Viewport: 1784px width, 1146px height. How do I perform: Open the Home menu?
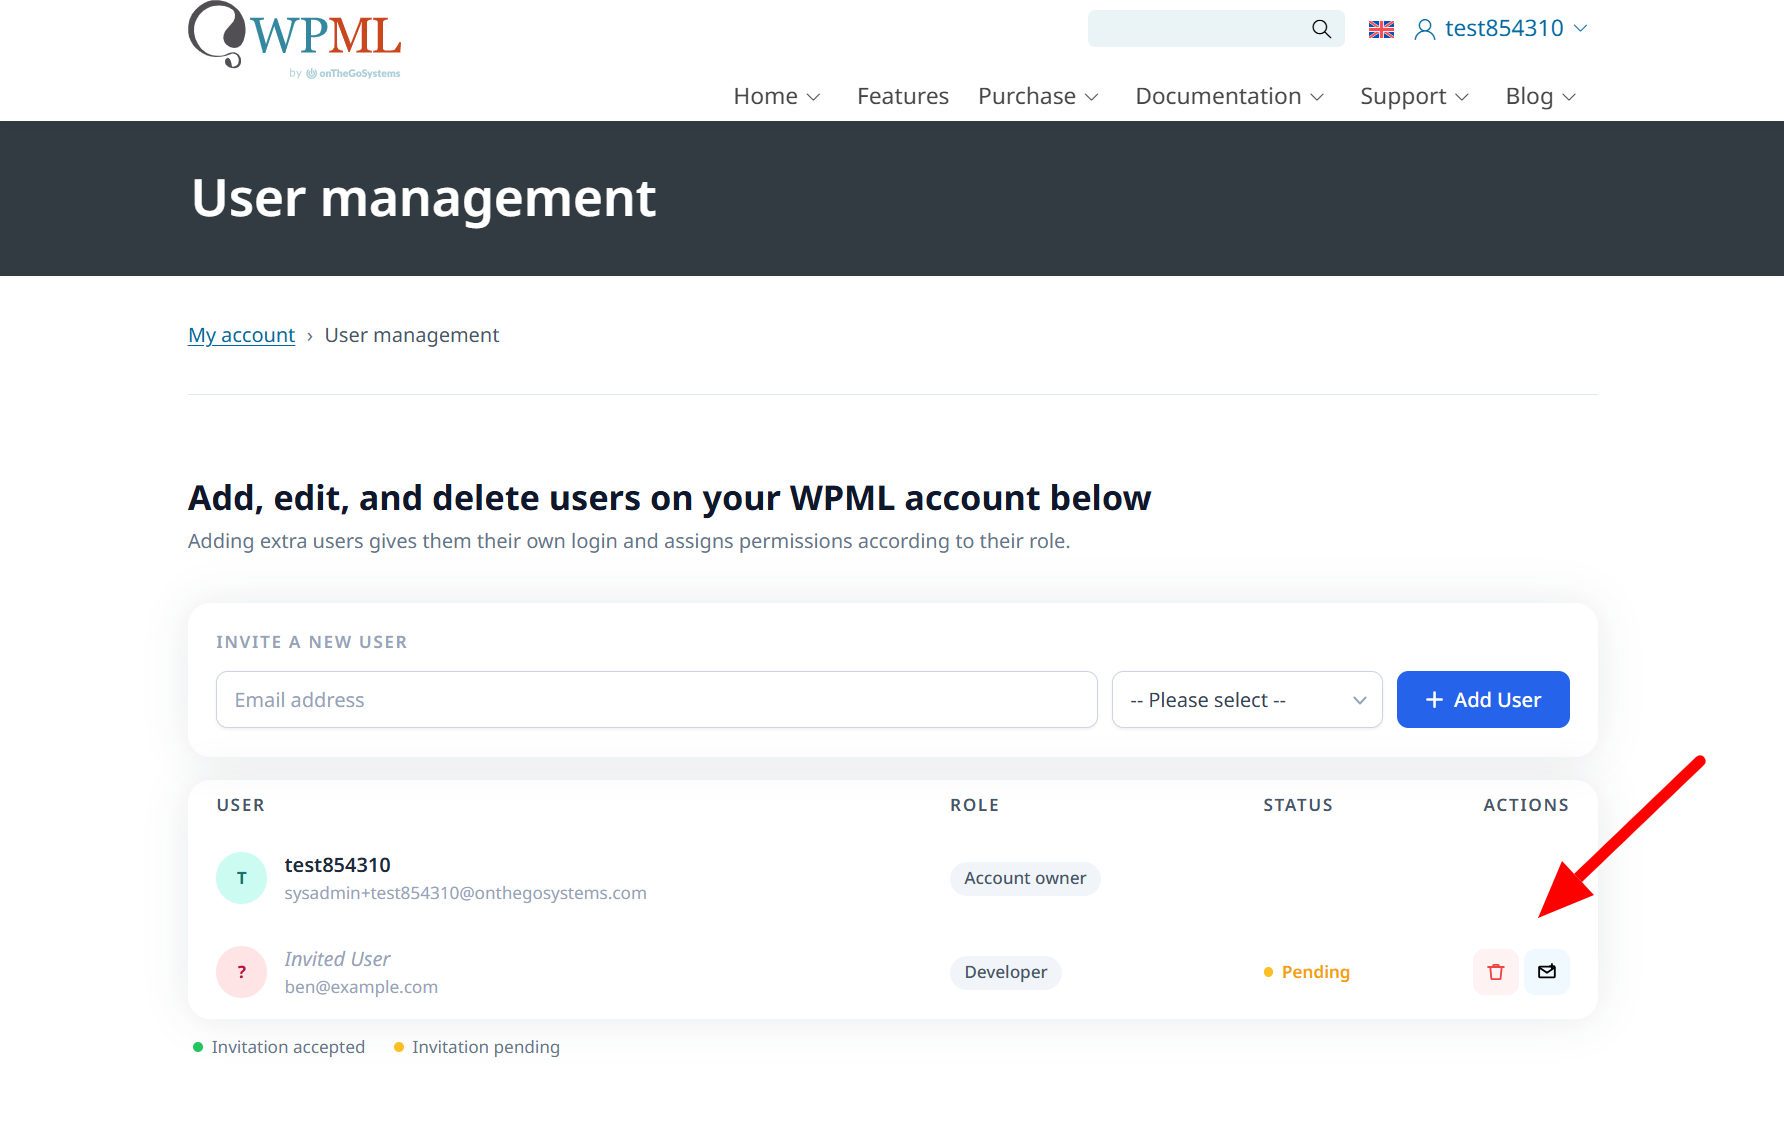(x=777, y=96)
